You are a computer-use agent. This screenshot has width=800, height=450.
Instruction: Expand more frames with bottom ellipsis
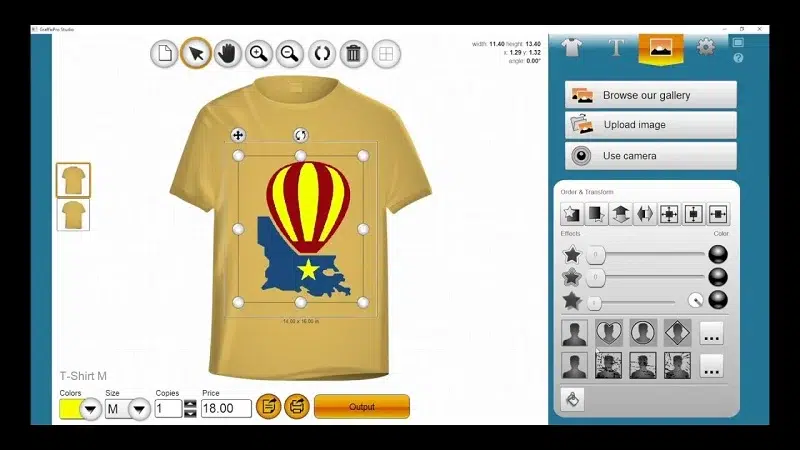click(x=711, y=366)
